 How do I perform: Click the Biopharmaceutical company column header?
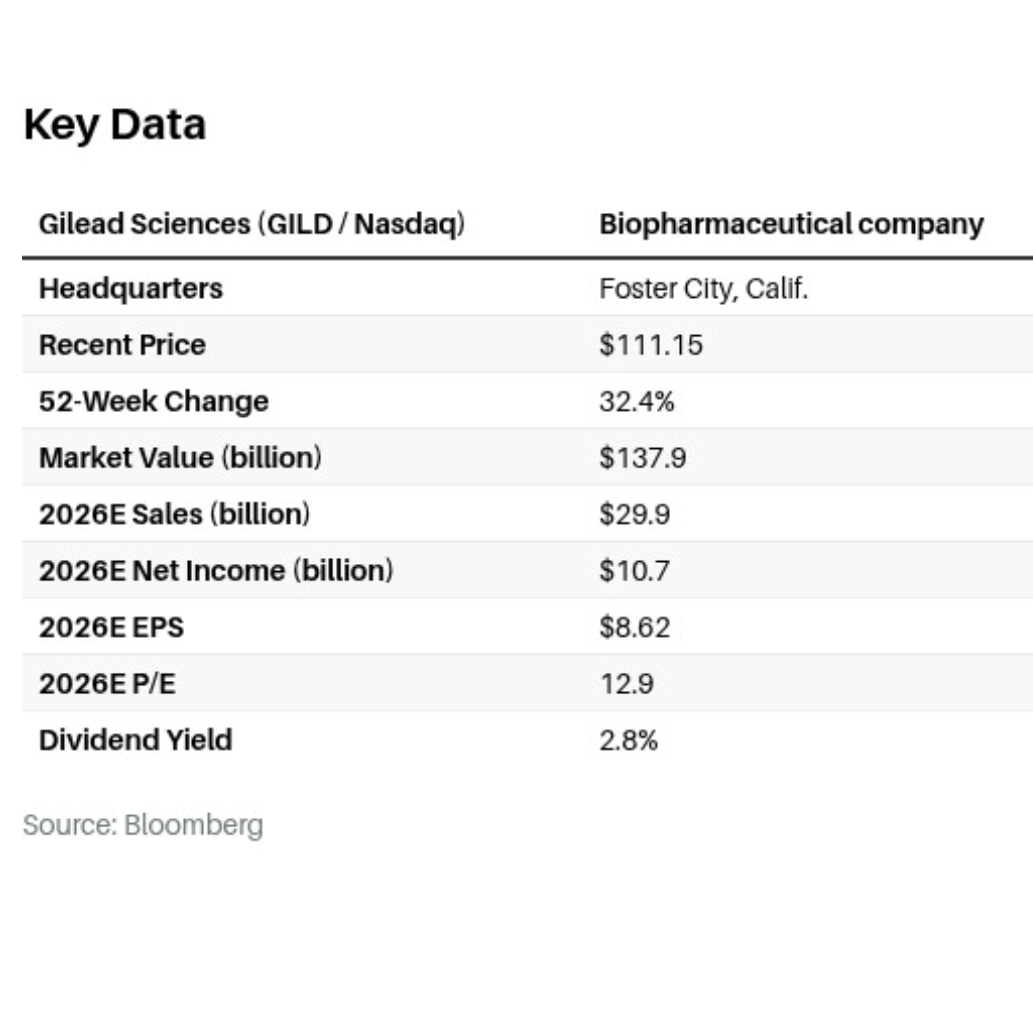pyautogui.click(x=791, y=224)
